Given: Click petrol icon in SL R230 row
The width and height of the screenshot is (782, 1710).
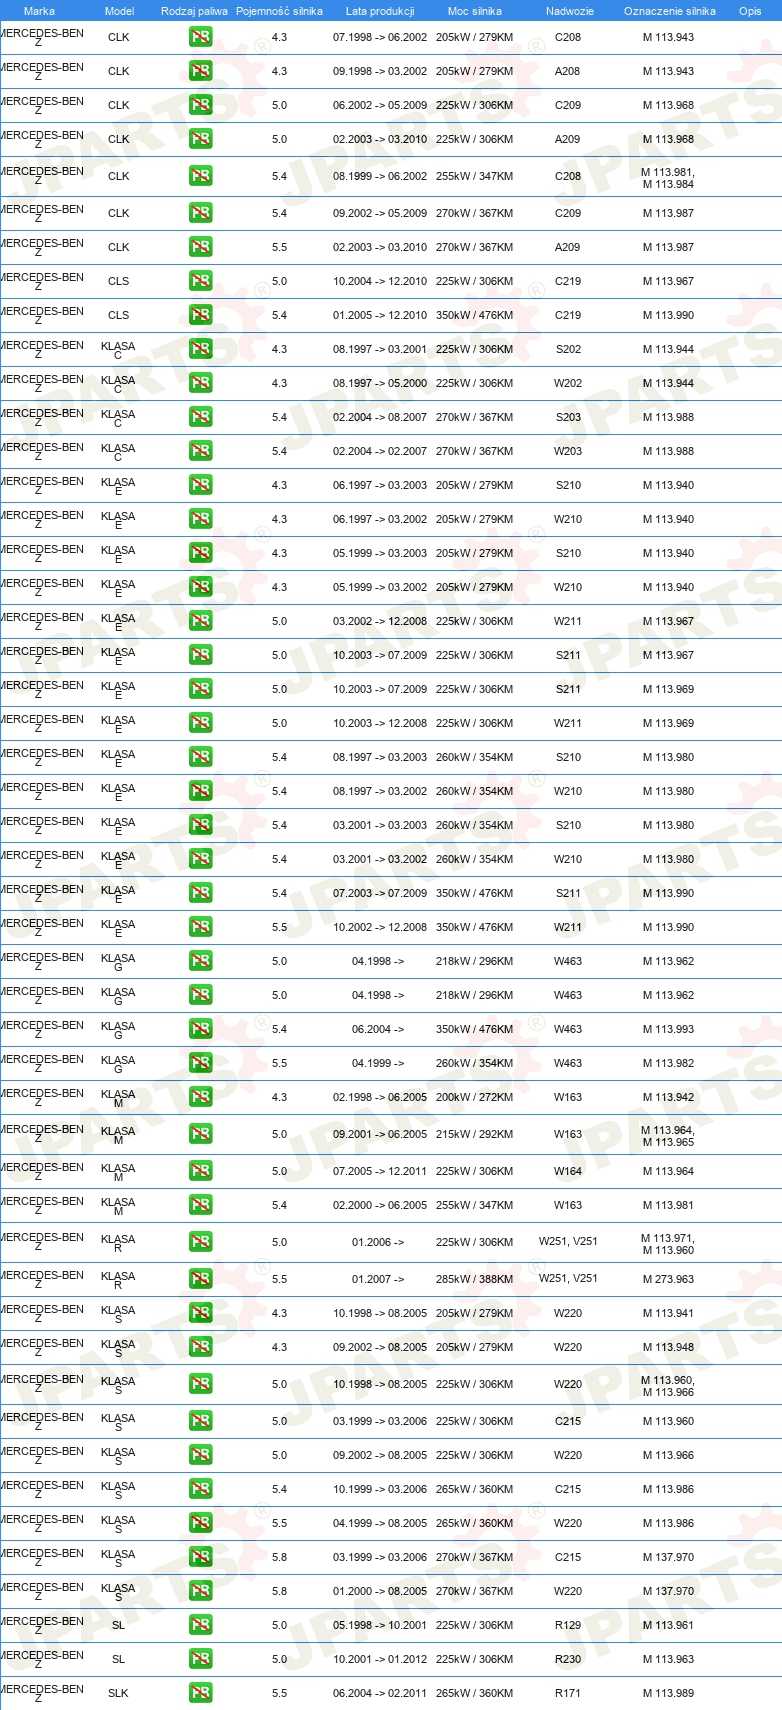Looking at the screenshot, I should coord(200,1659).
